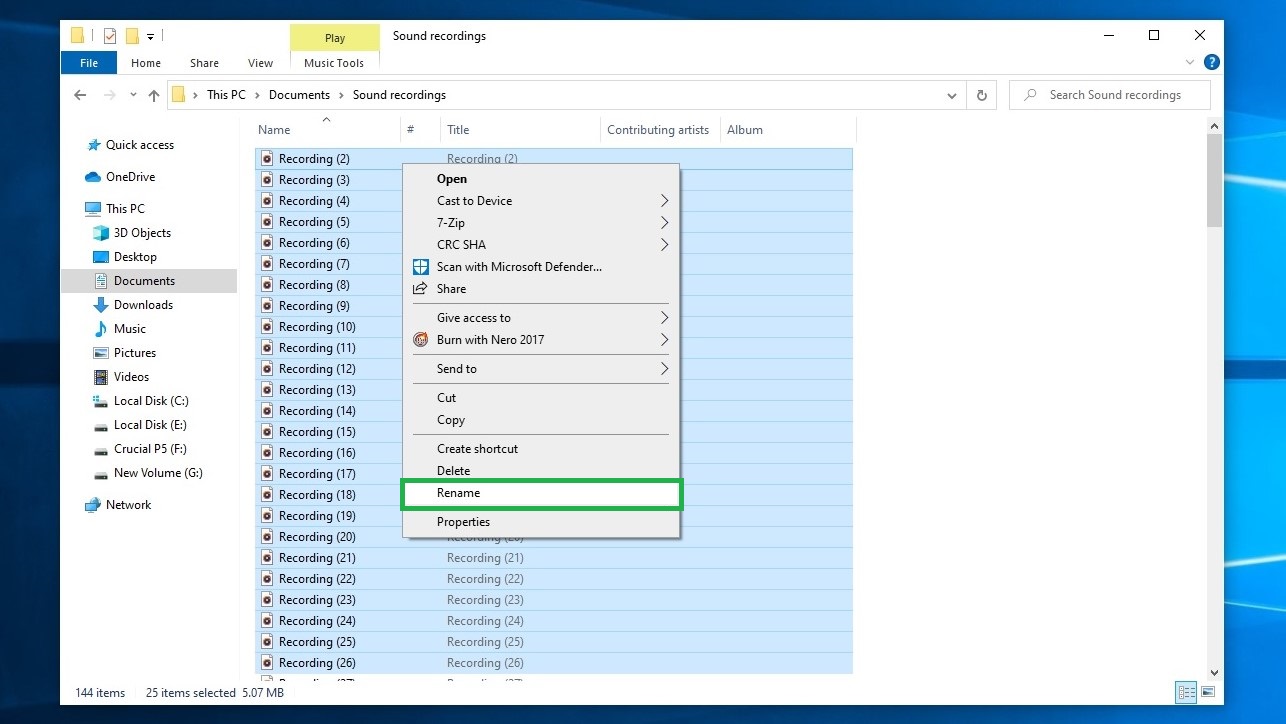Screen dimensions: 1286x724
Task: Click the Music note icon in sidebar
Action: pos(101,329)
